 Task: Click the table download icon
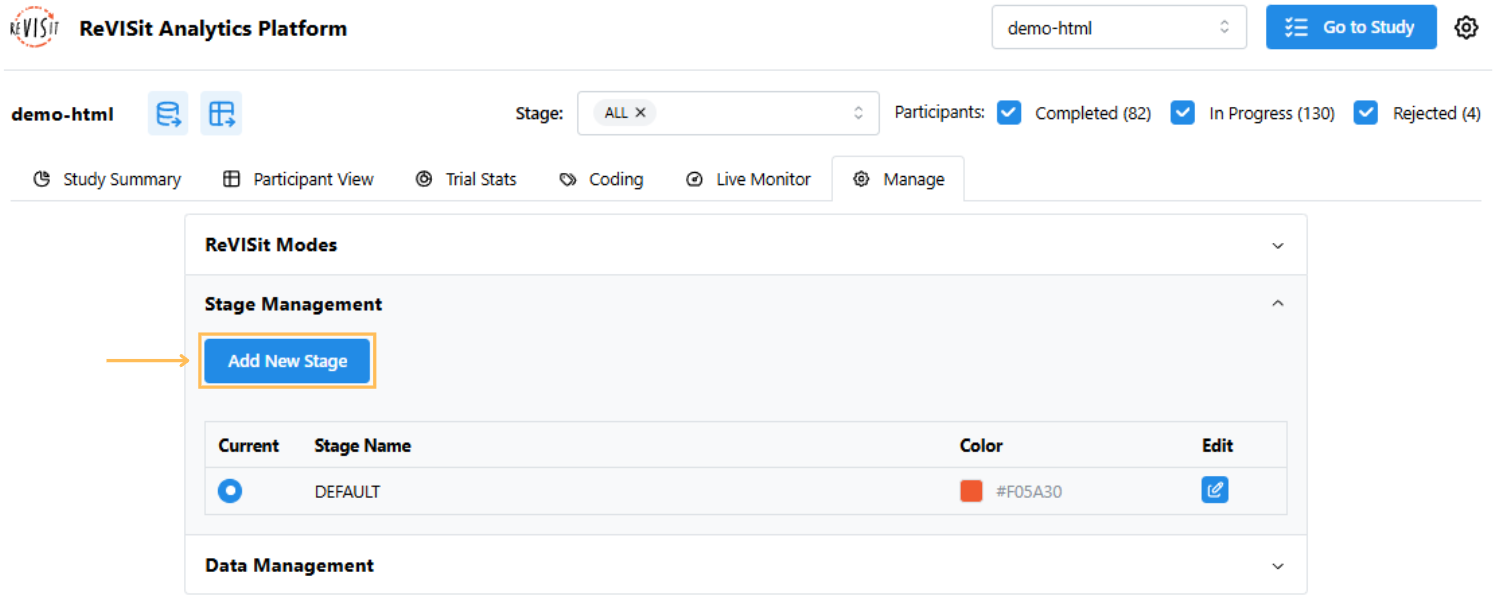(221, 114)
